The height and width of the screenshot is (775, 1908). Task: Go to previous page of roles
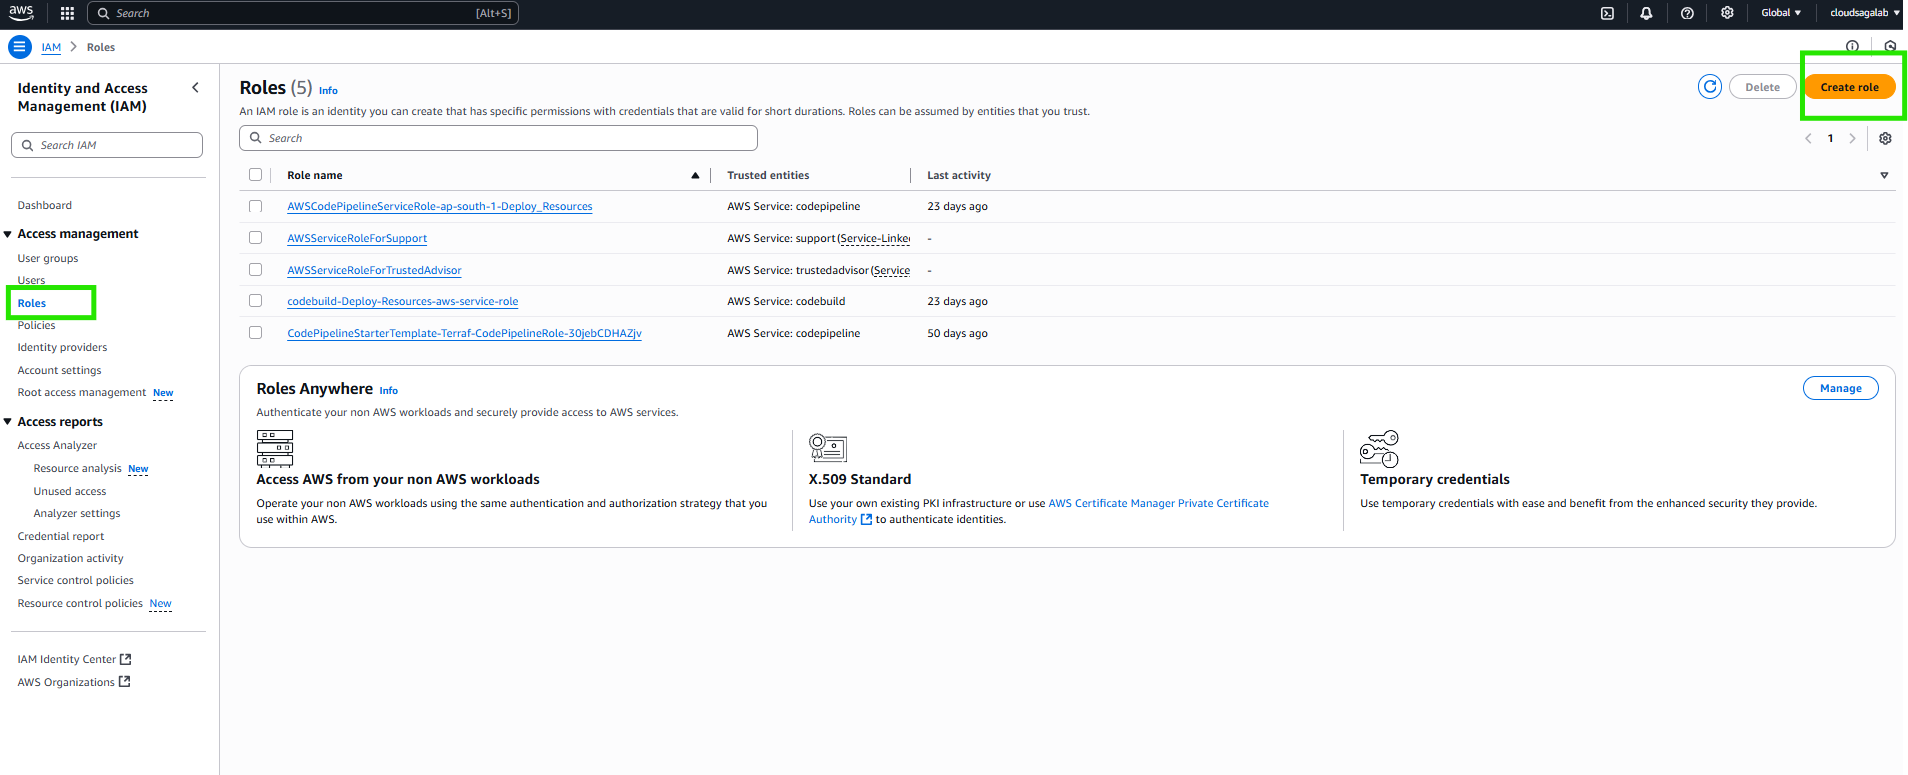pos(1808,139)
